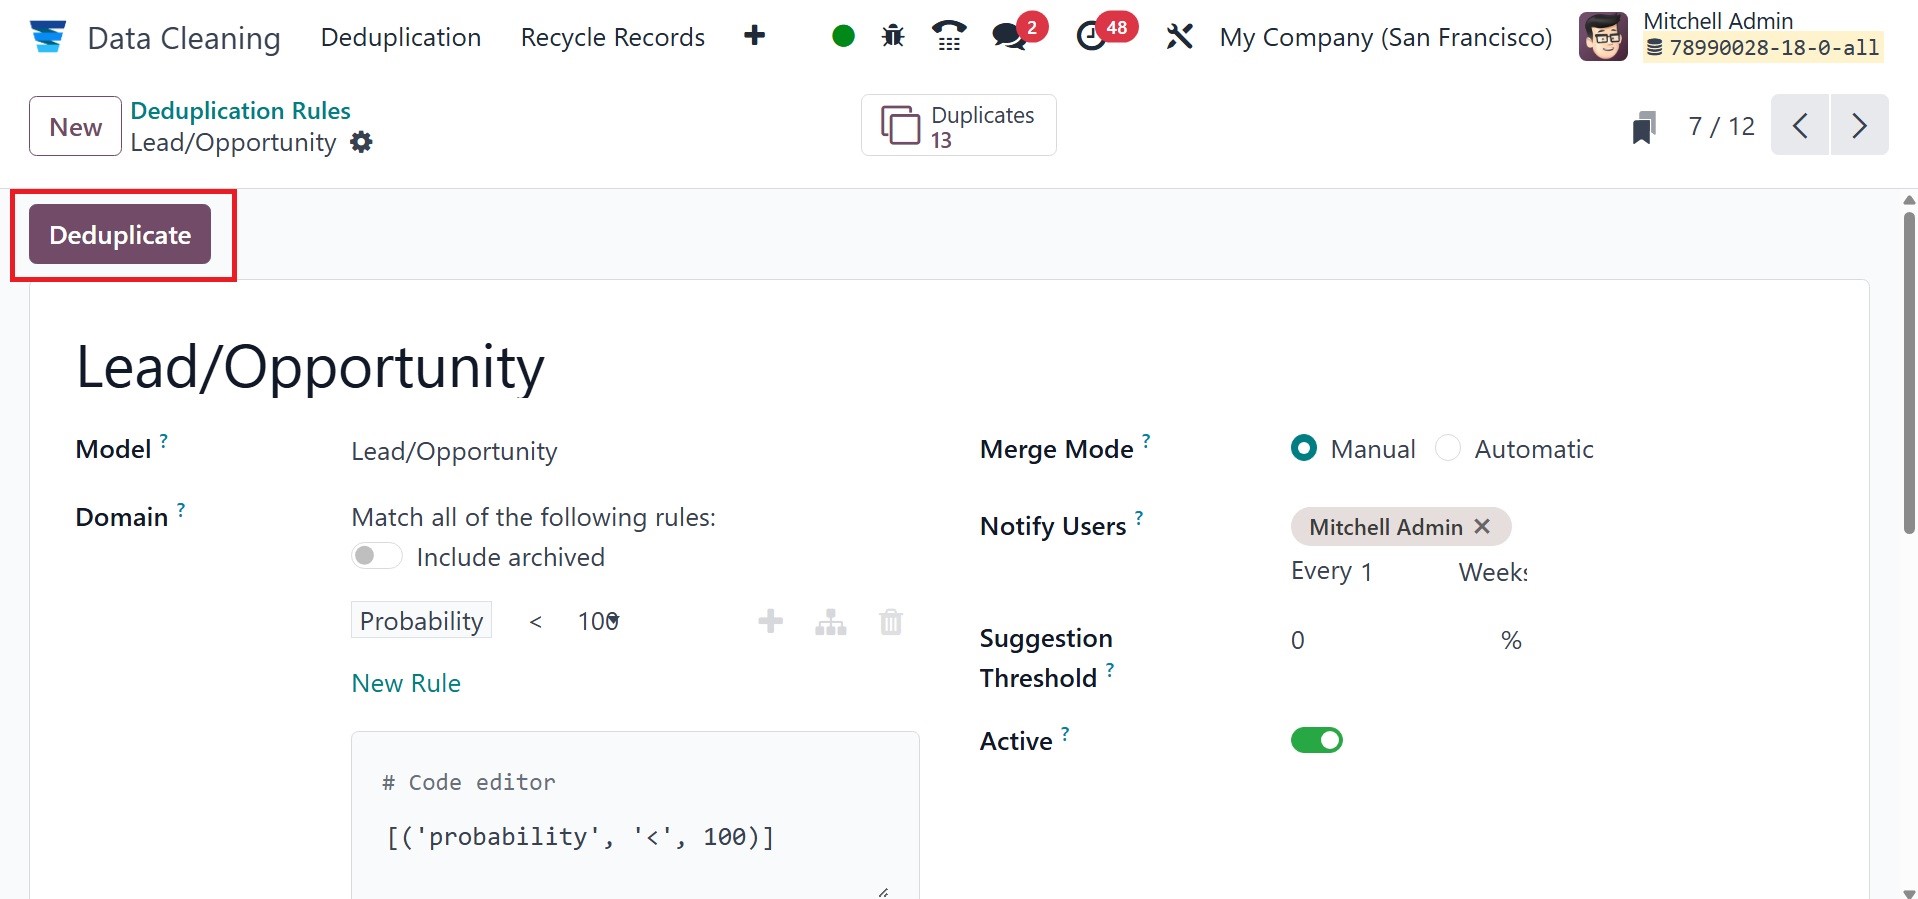Open the My Company (San Francisco) switcher
Screen dimensions: 1918x899
[x=1385, y=37]
